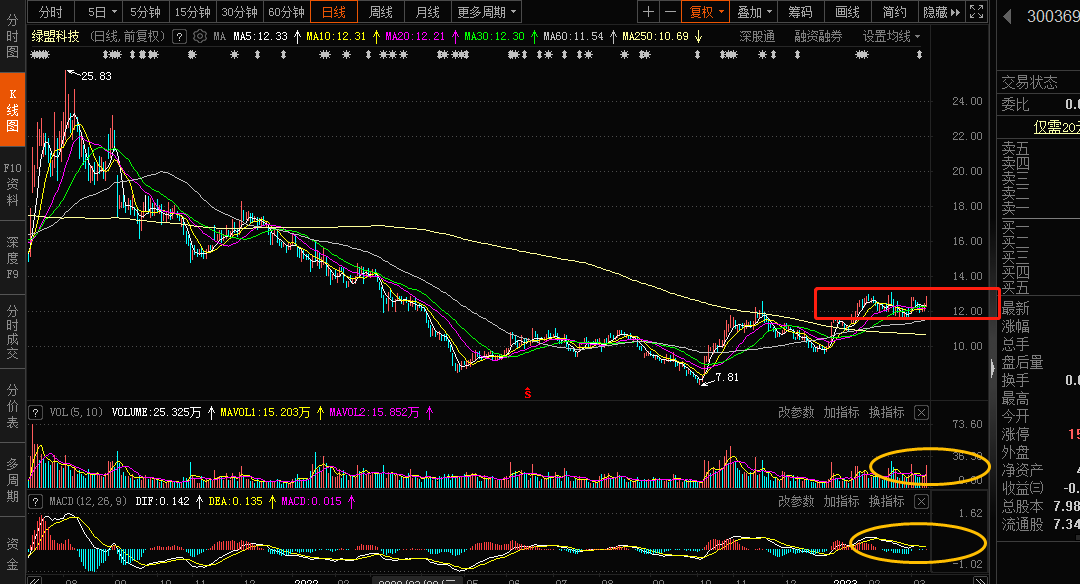Collapse the right quote panel handle
The image size is (1080, 584).
pos(992,368)
